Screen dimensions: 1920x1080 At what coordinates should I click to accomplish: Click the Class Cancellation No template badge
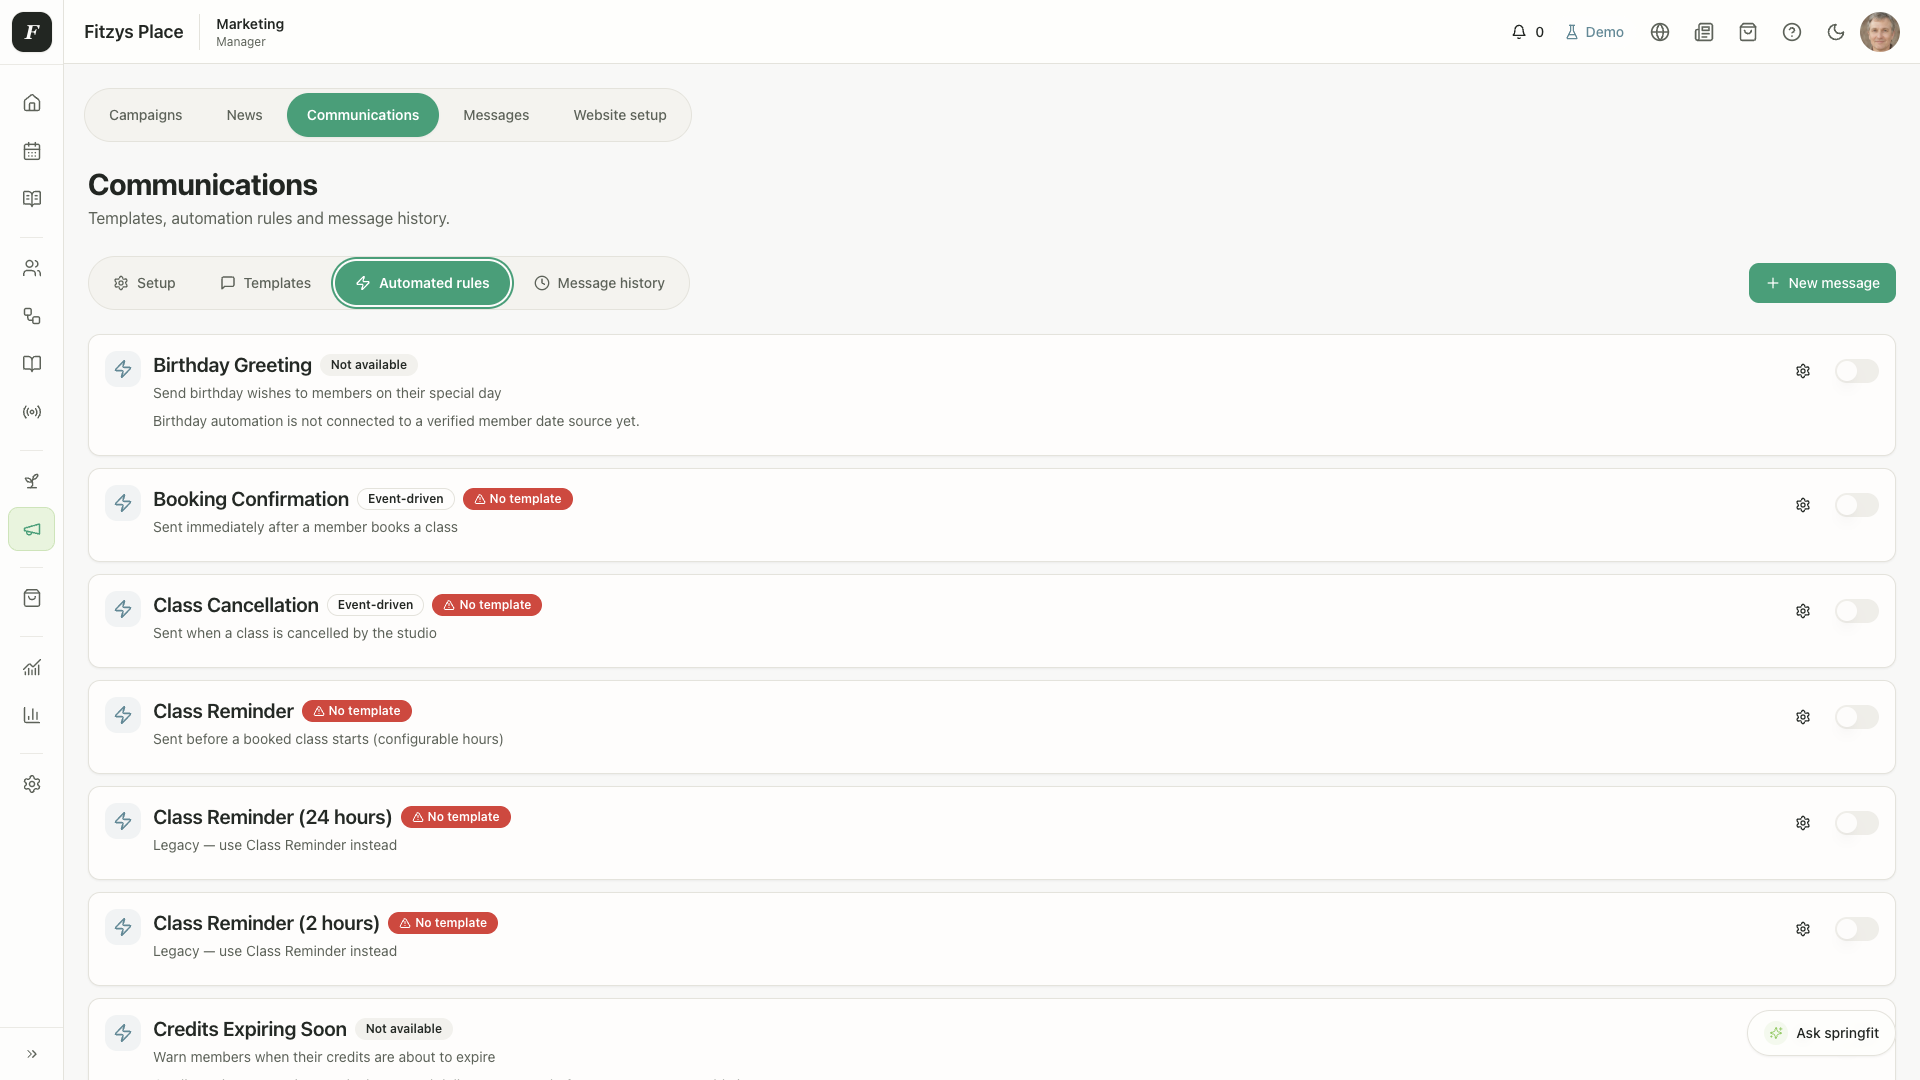pyautogui.click(x=487, y=605)
